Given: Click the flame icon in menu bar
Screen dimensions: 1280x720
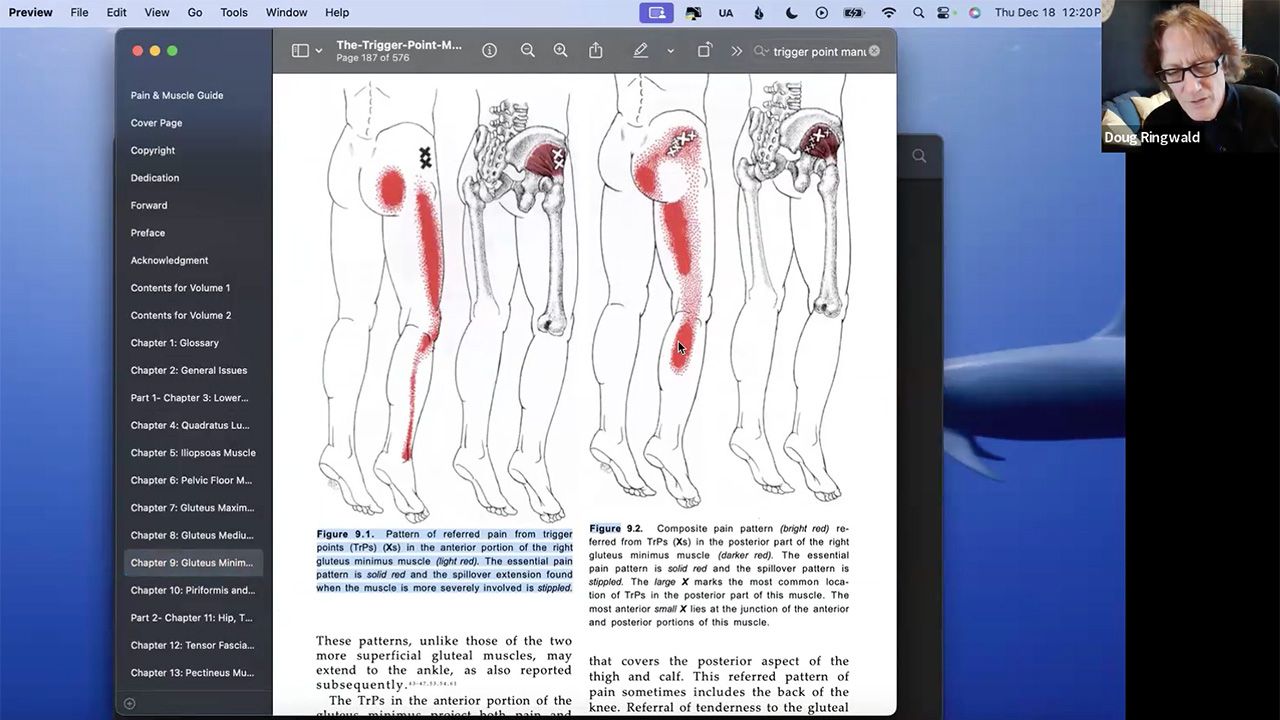Looking at the screenshot, I should click(759, 12).
